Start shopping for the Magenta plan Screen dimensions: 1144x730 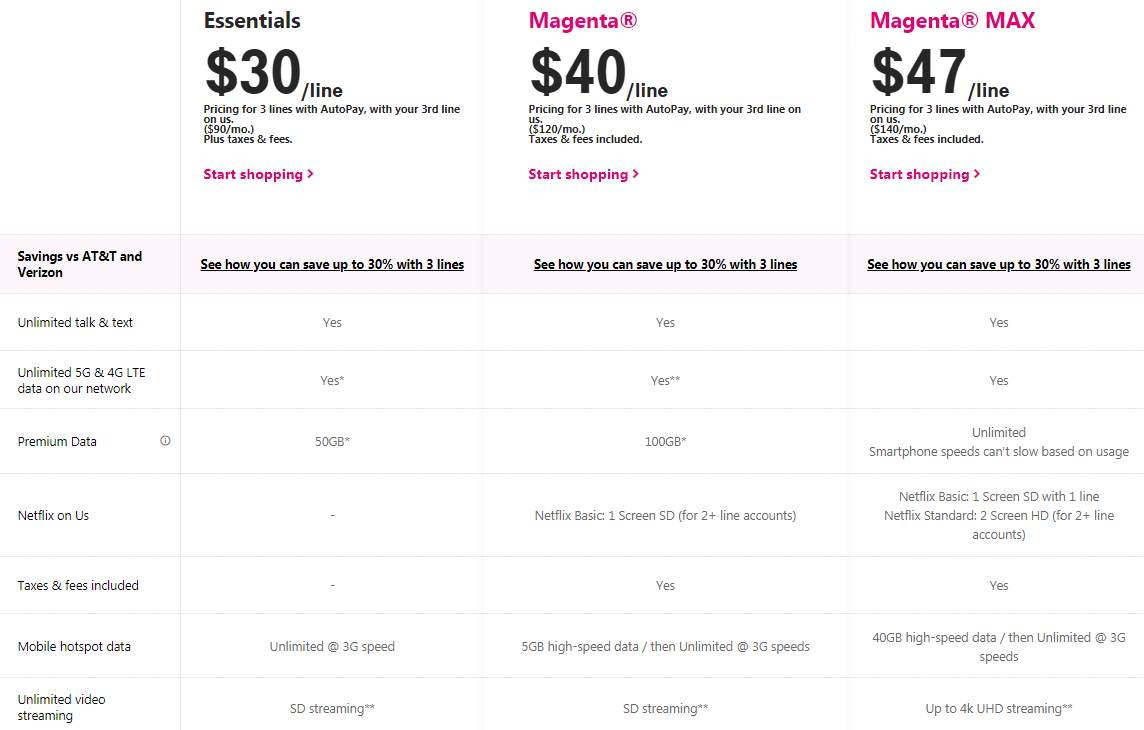[583, 174]
